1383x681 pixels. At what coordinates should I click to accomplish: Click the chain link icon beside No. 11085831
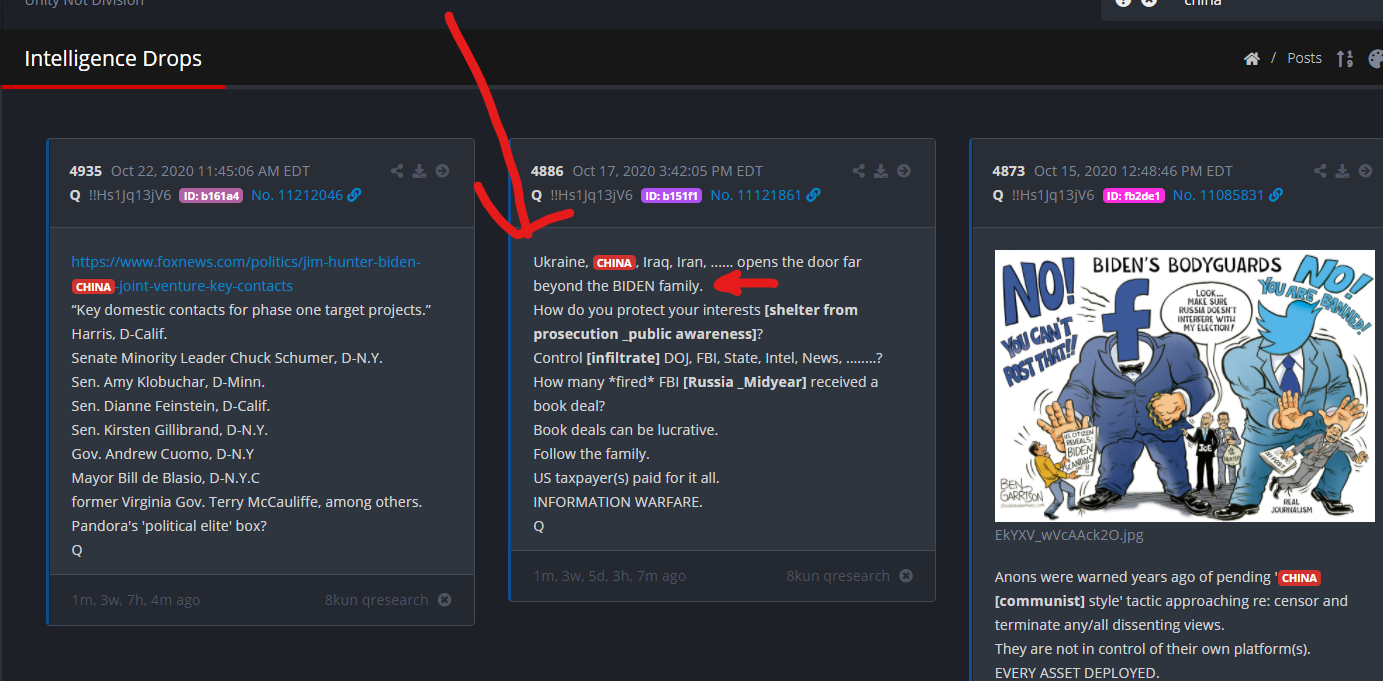click(x=1275, y=195)
